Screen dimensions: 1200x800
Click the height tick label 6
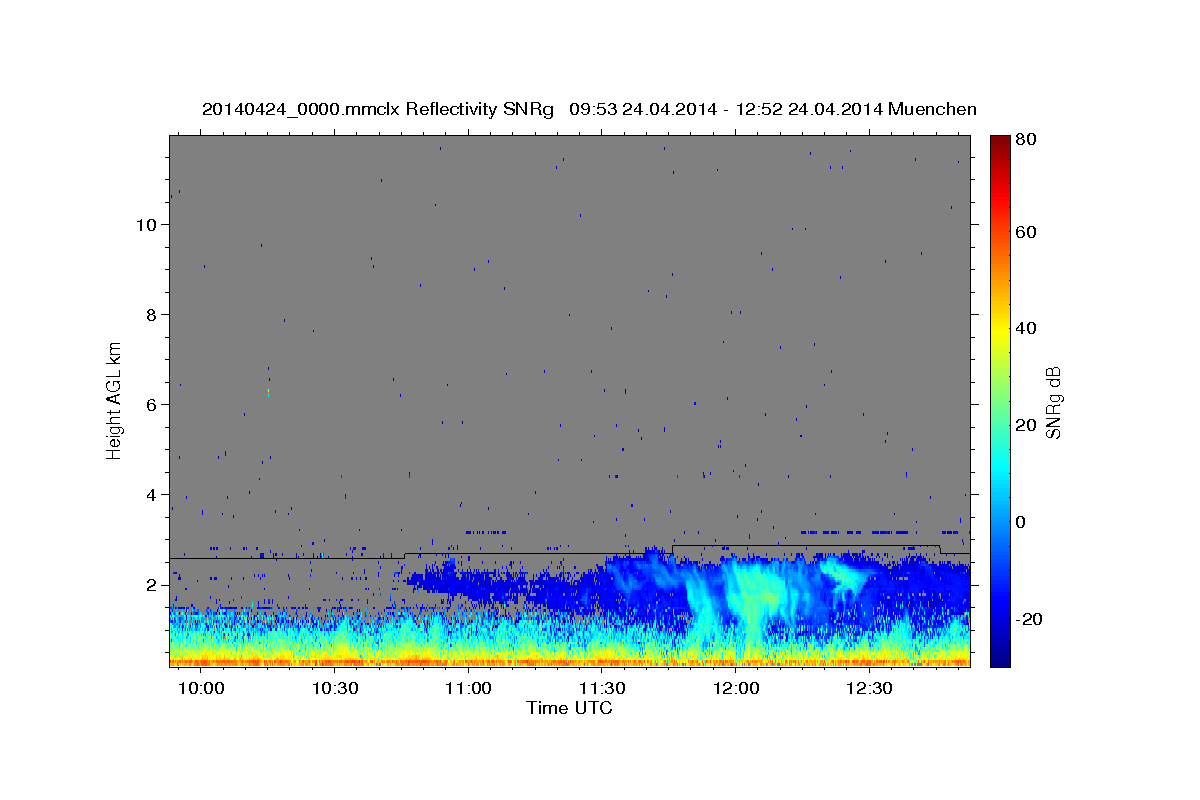(x=152, y=404)
